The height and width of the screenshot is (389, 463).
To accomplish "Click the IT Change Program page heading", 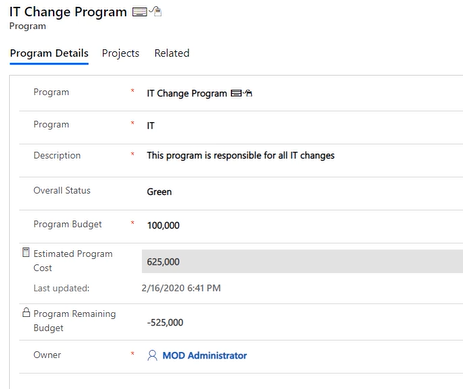I will [68, 12].
